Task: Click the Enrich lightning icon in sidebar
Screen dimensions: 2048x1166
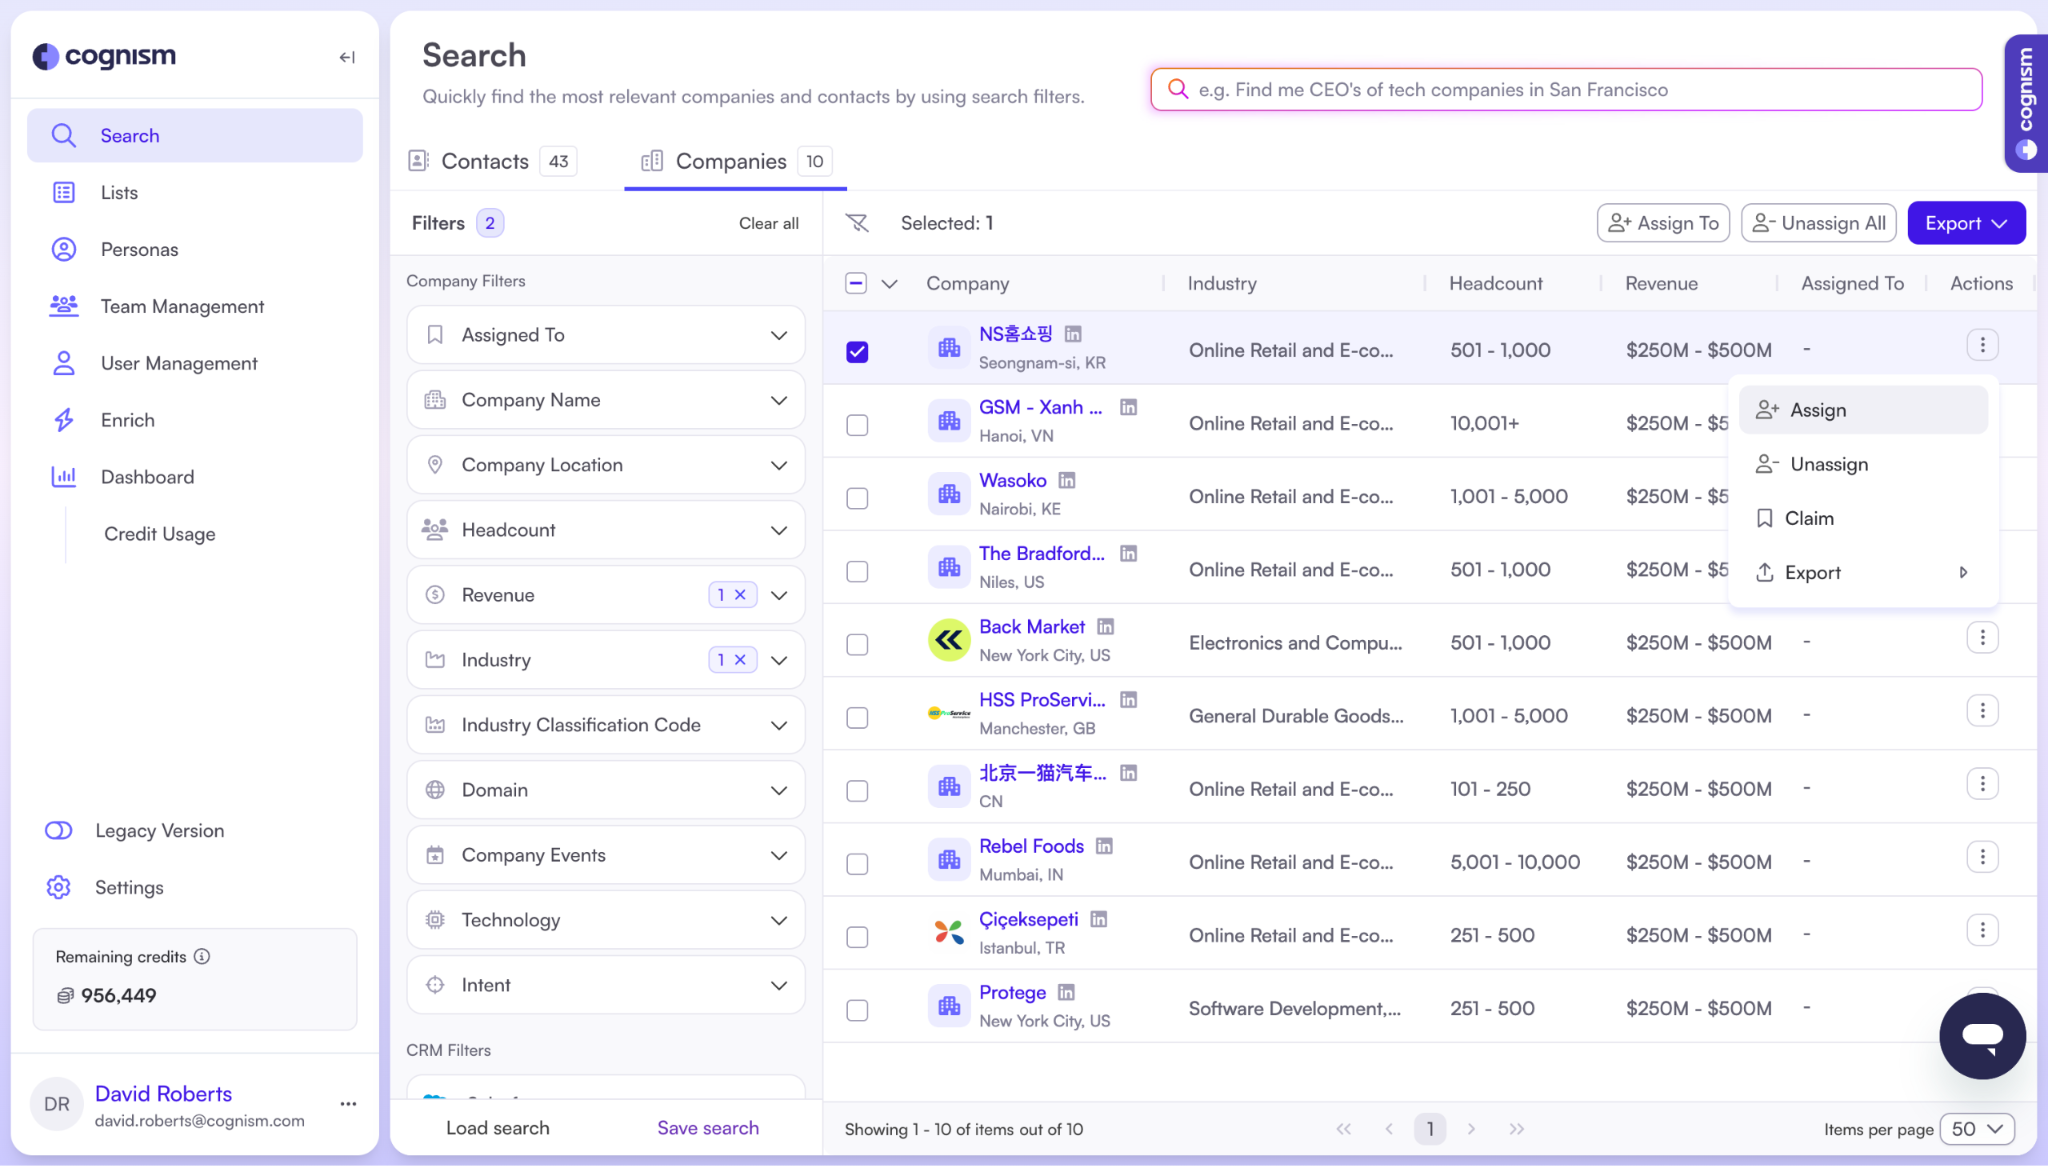Action: click(64, 420)
